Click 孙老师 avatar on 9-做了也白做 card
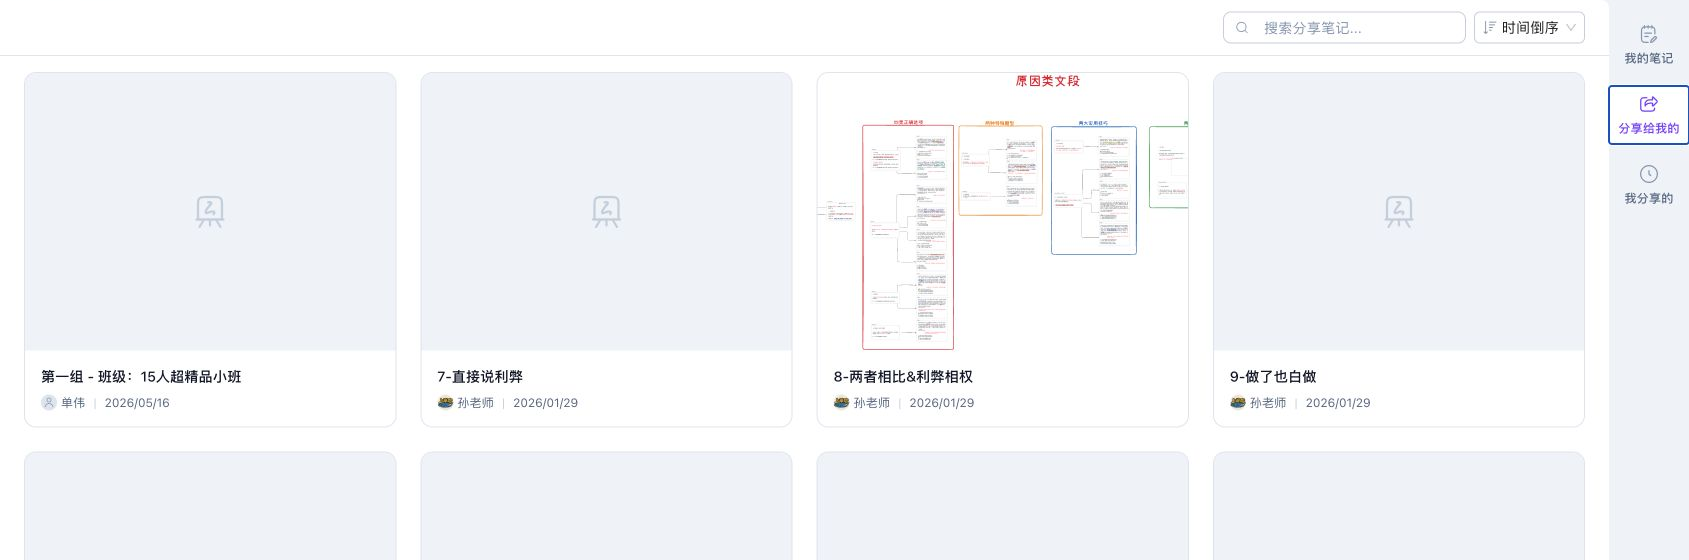 click(1238, 402)
